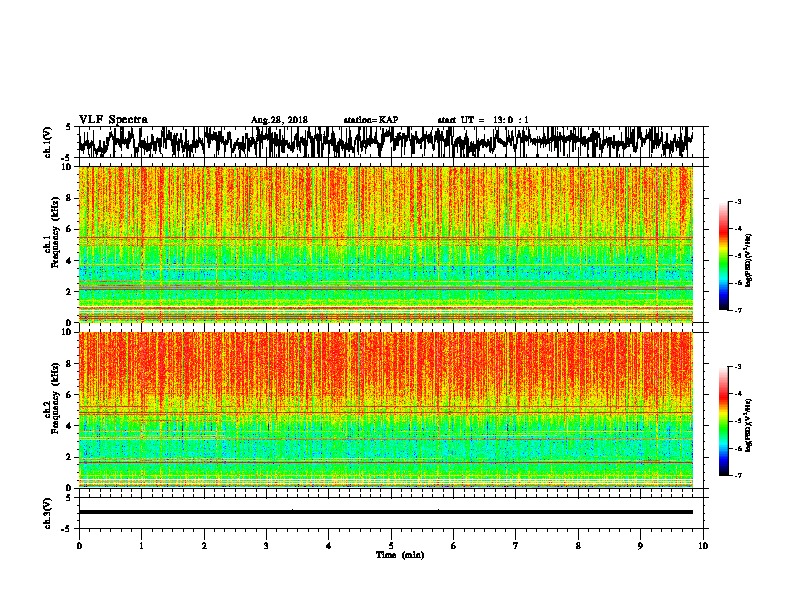Screen dimensions: 792x612
Task: Click the "-3" label on ch.2 color scale
Action: pyautogui.click(x=738, y=367)
